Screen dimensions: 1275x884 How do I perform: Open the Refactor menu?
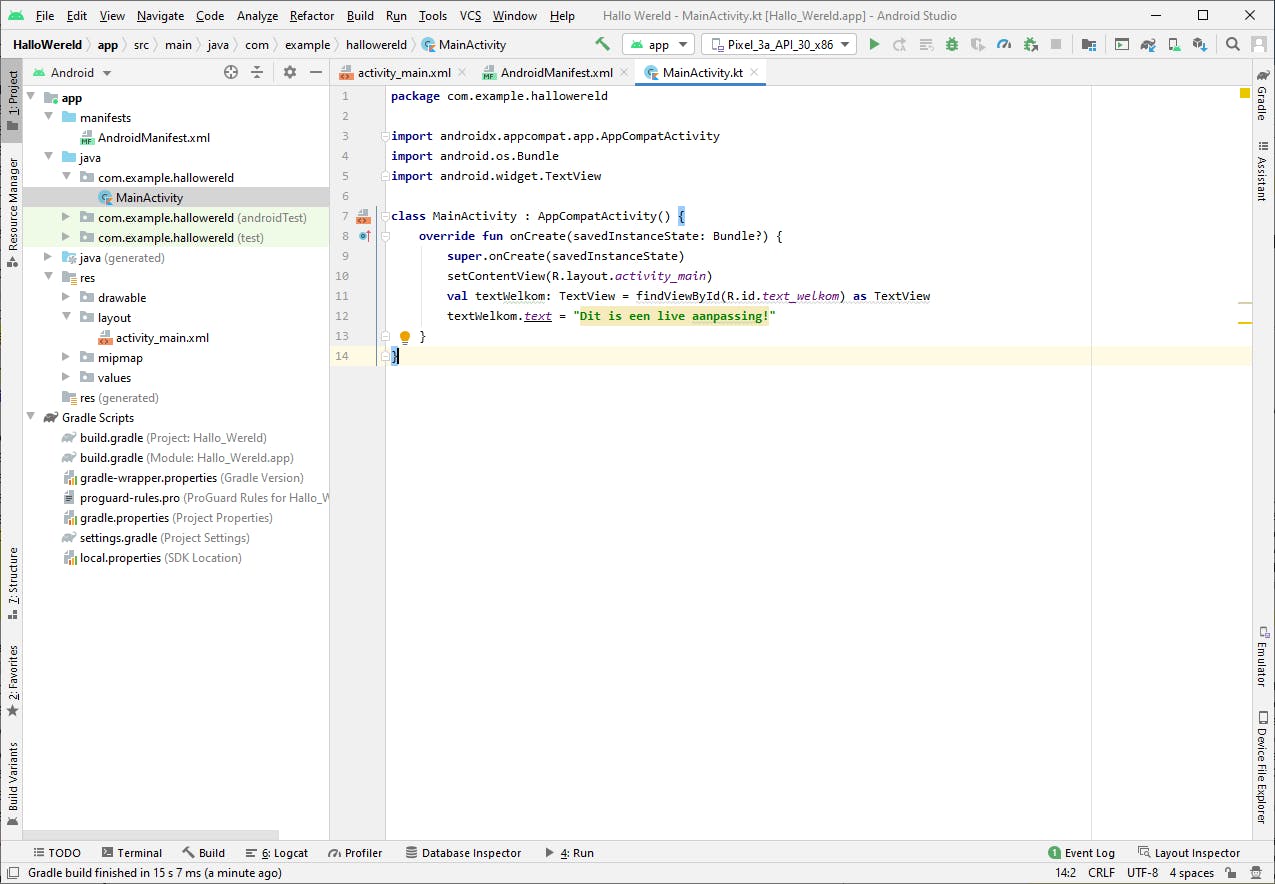coord(312,16)
